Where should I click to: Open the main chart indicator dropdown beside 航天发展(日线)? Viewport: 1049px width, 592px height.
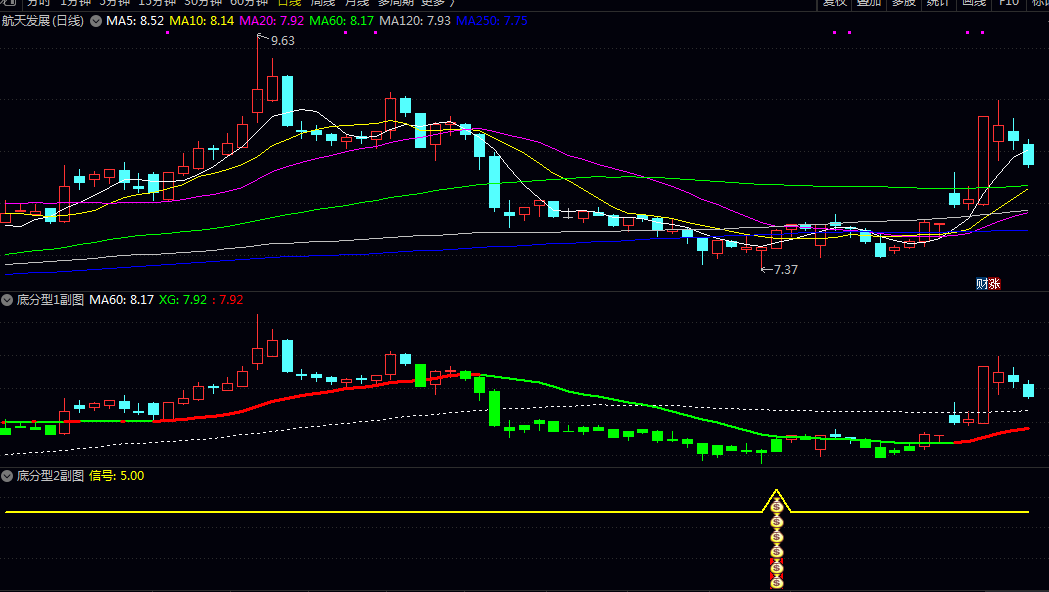tap(96, 21)
